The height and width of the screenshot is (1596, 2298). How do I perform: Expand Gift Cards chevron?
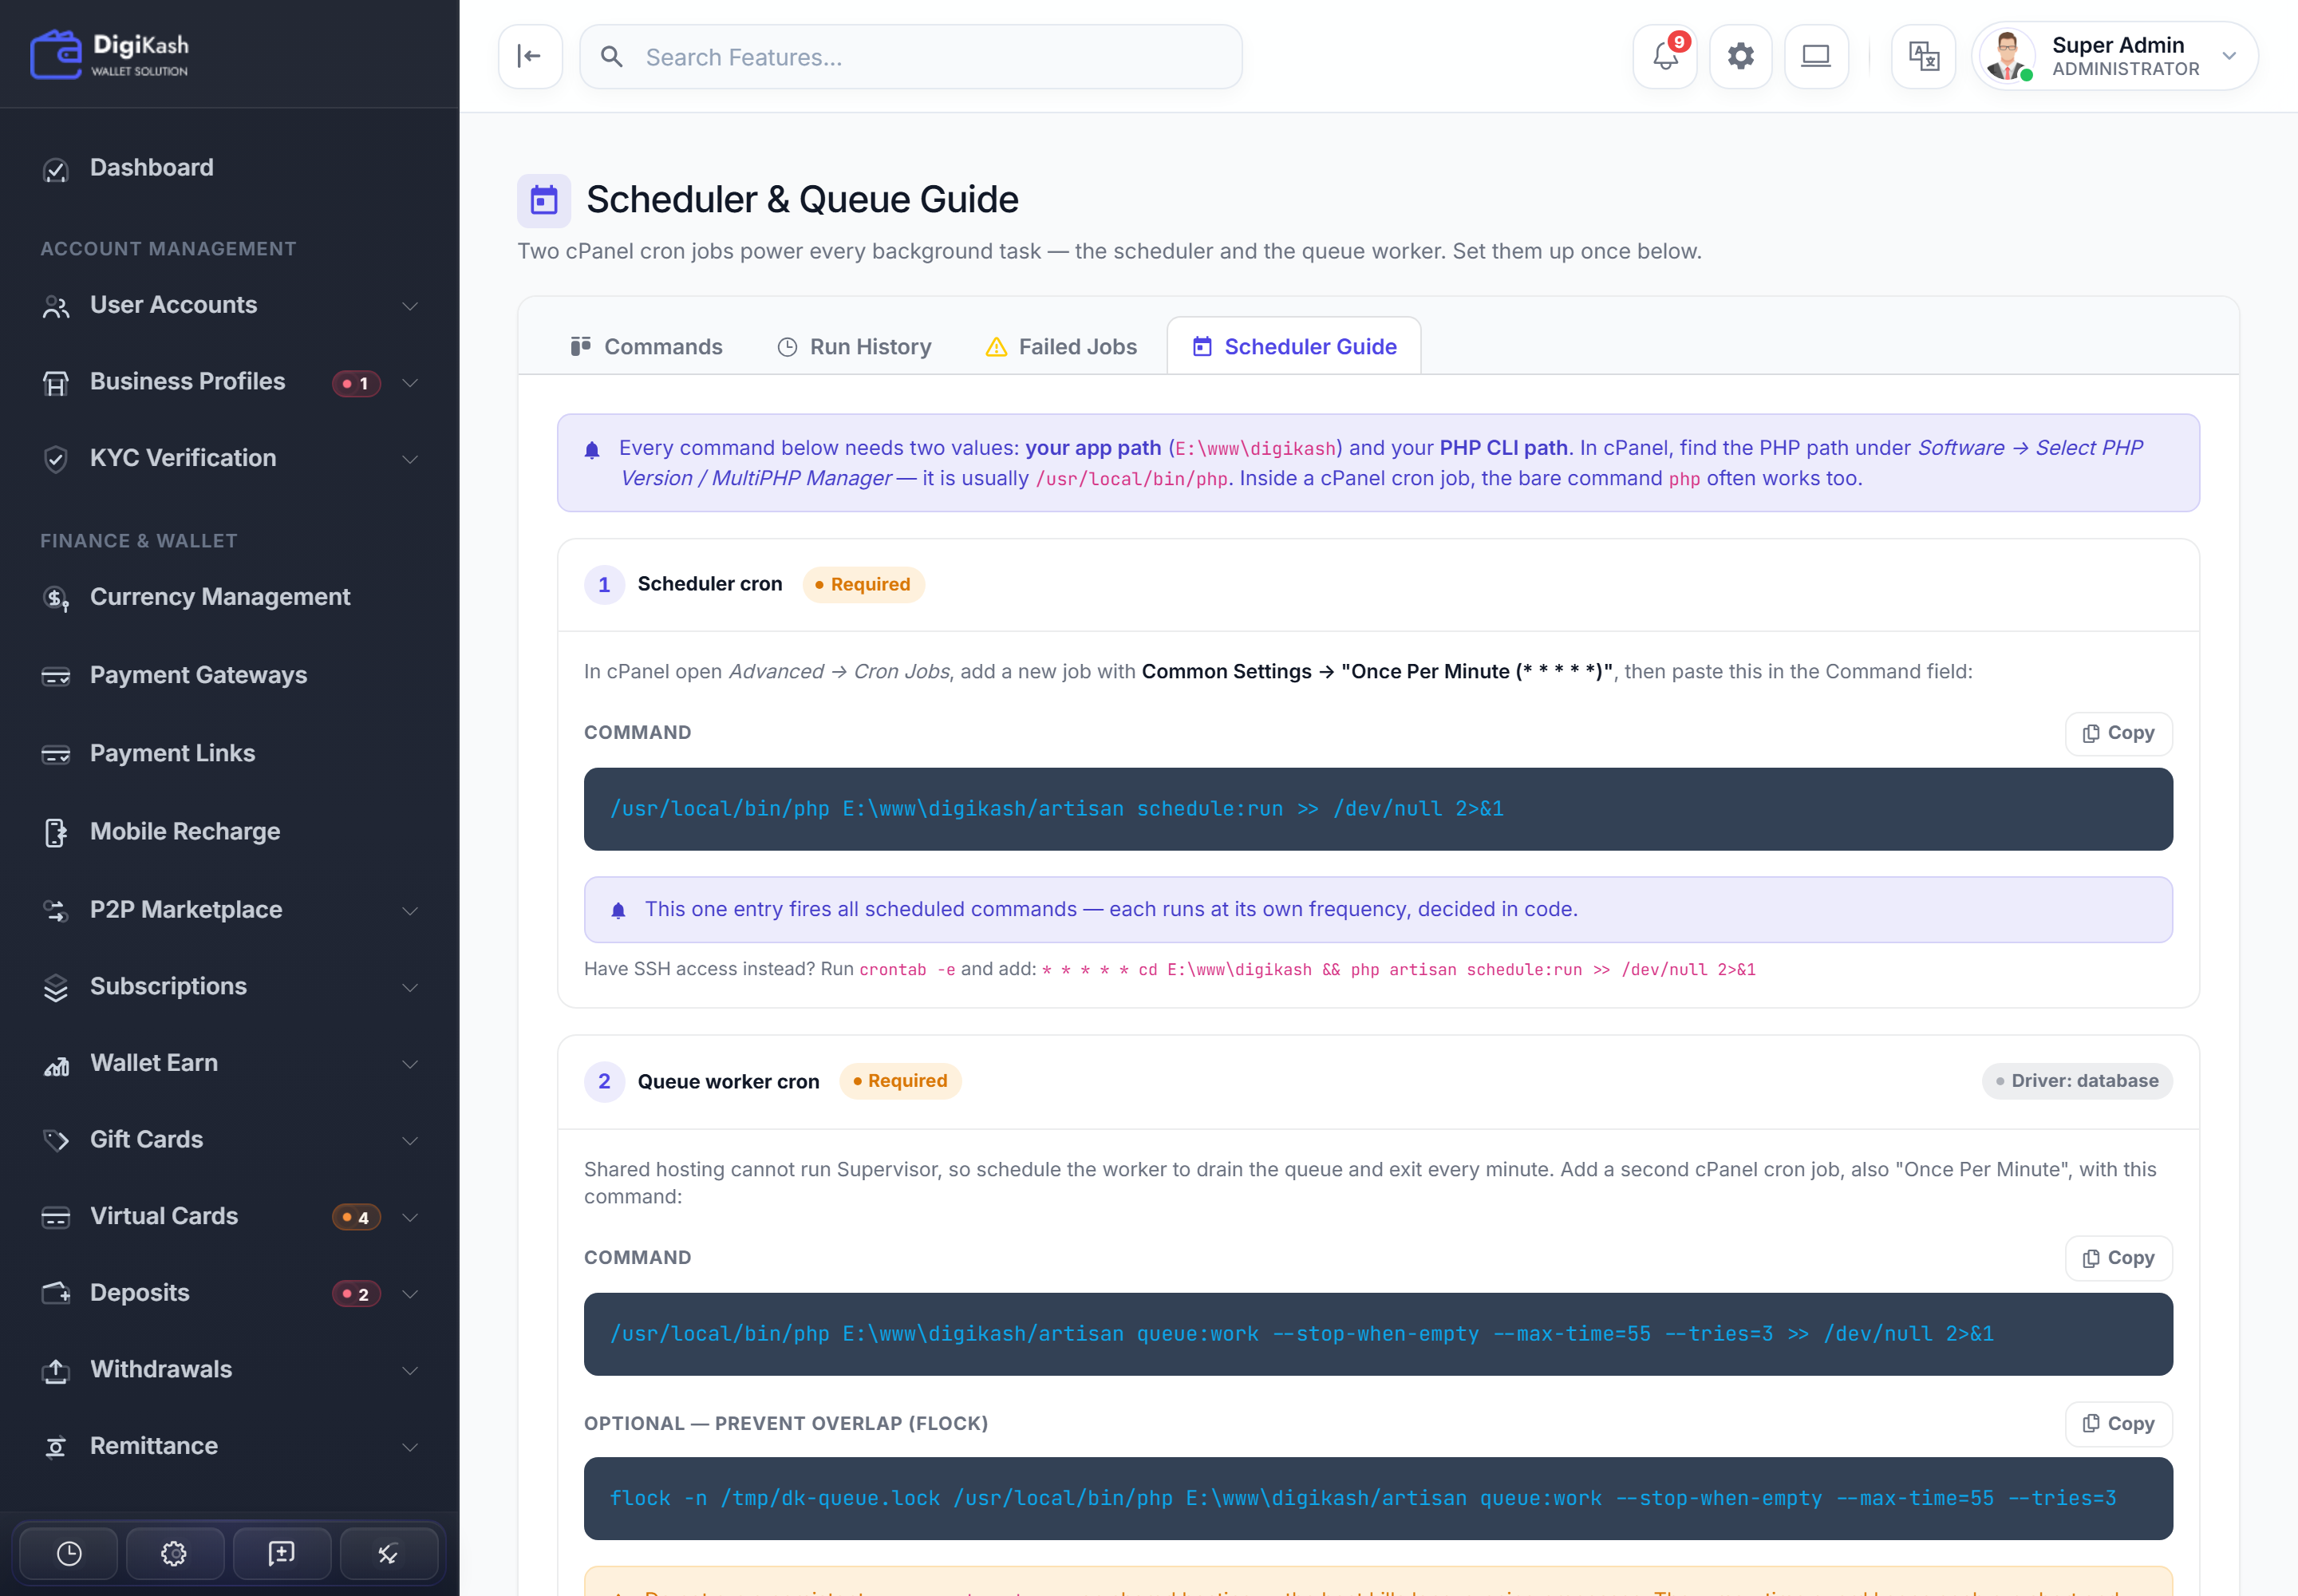click(410, 1140)
